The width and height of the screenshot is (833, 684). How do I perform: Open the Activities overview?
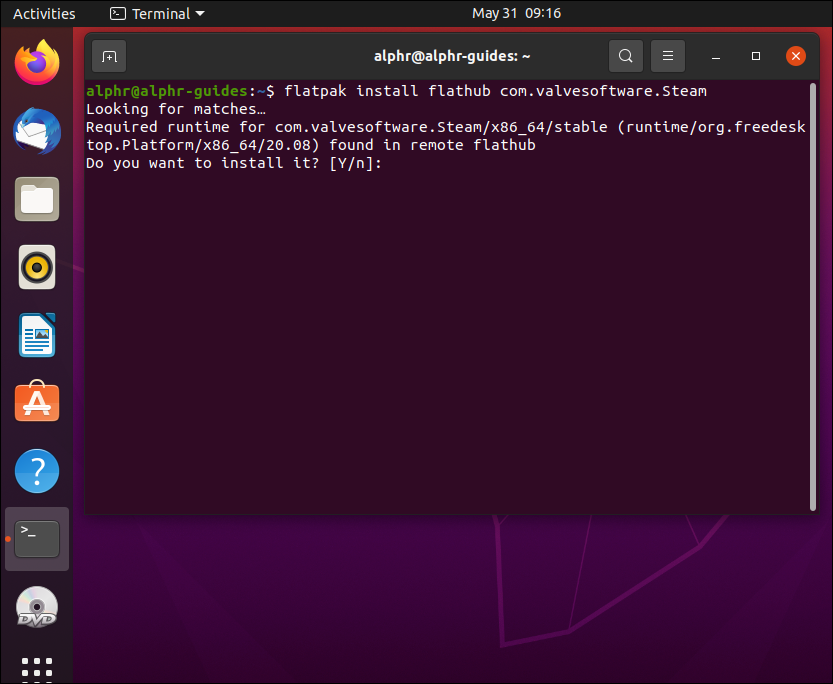point(44,13)
